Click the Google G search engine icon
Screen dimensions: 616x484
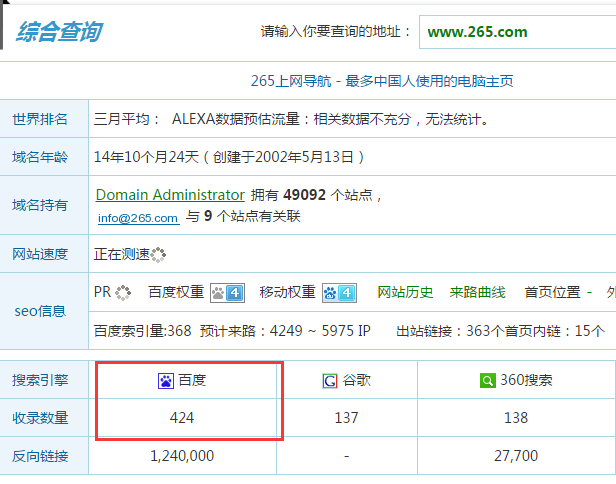pos(330,381)
